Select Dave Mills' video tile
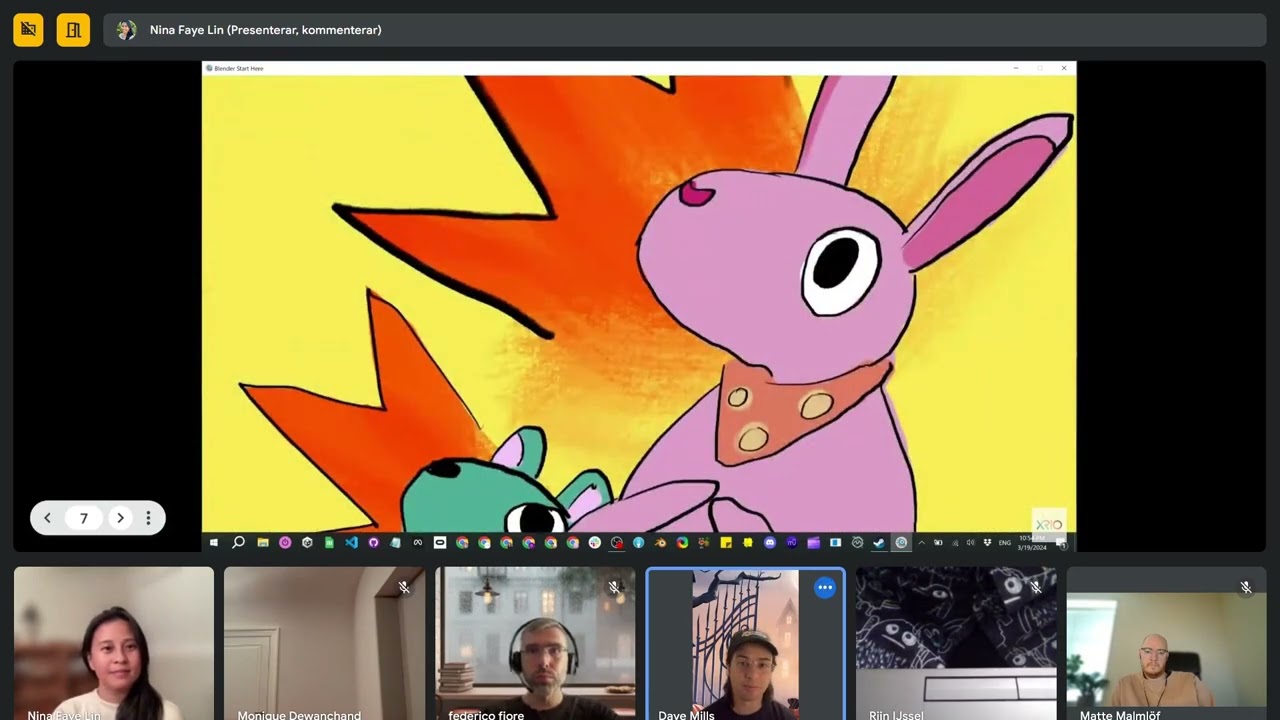Image resolution: width=1280 pixels, height=720 pixels. [745, 643]
